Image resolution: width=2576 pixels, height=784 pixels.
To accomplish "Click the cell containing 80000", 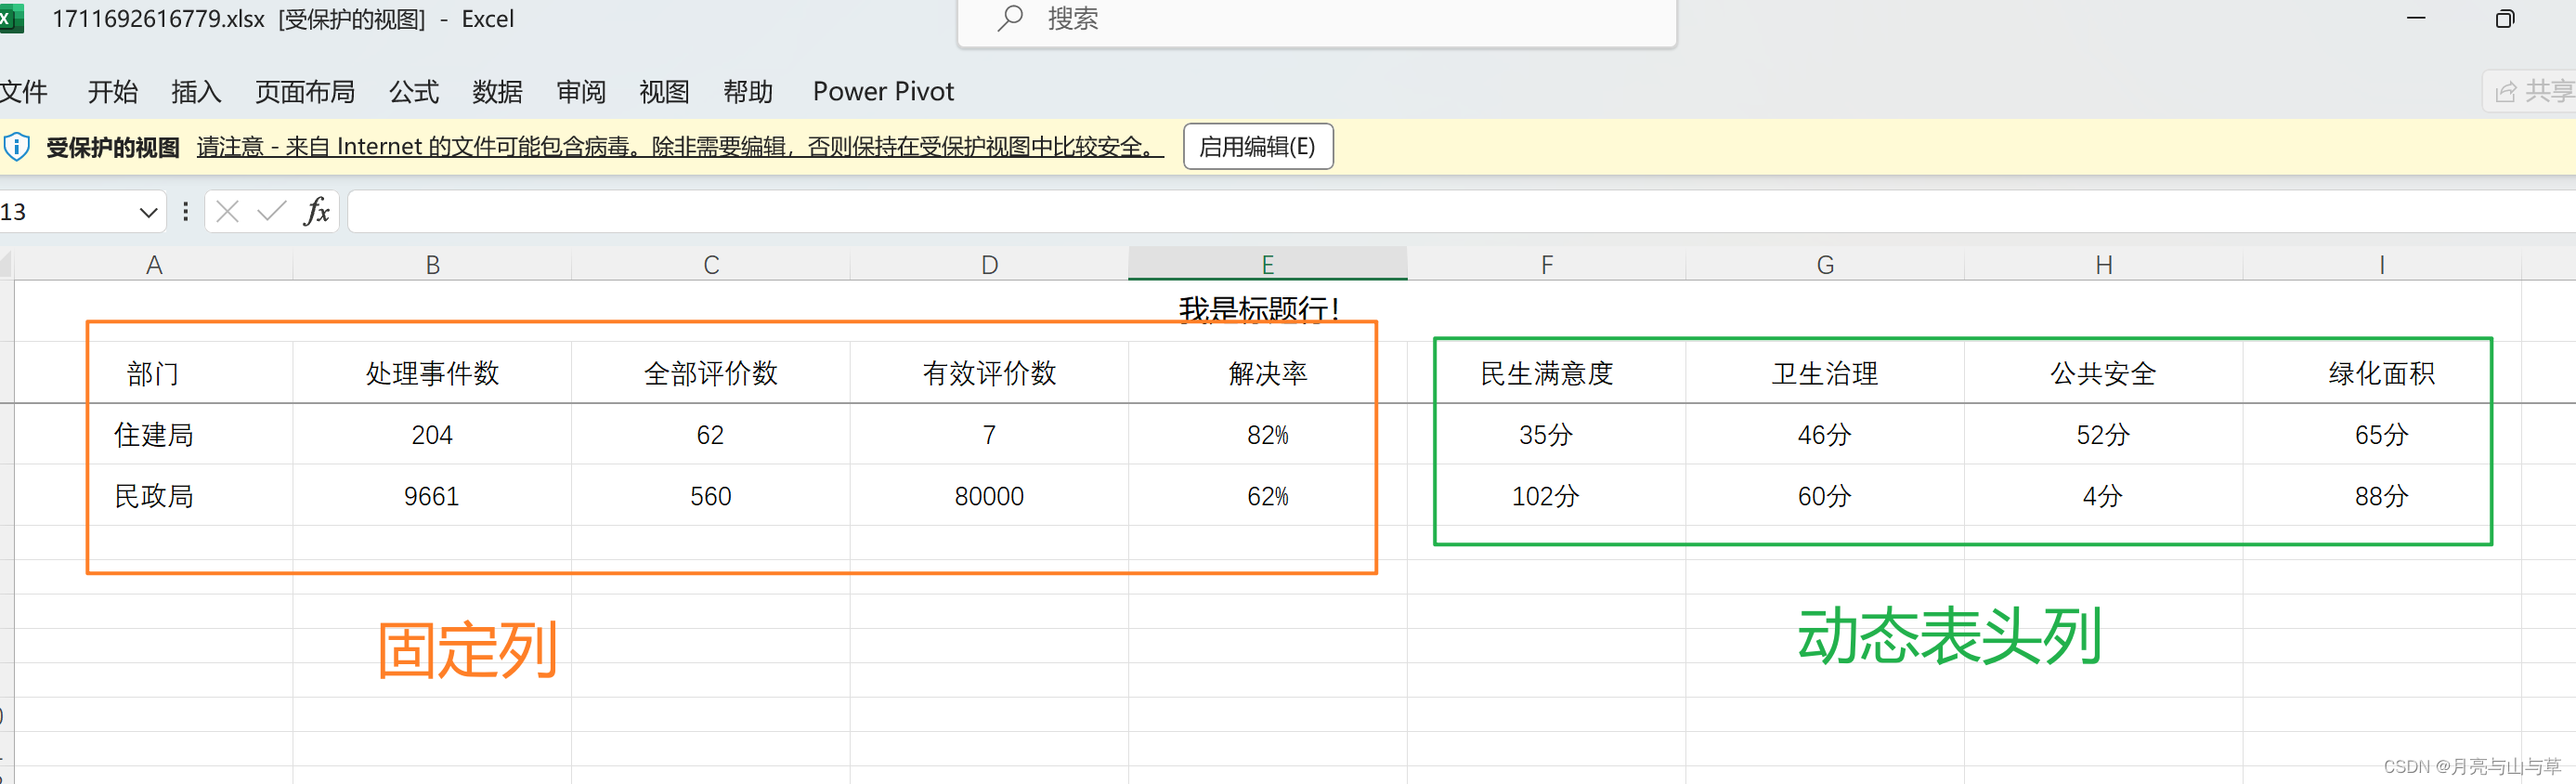I will coord(989,496).
